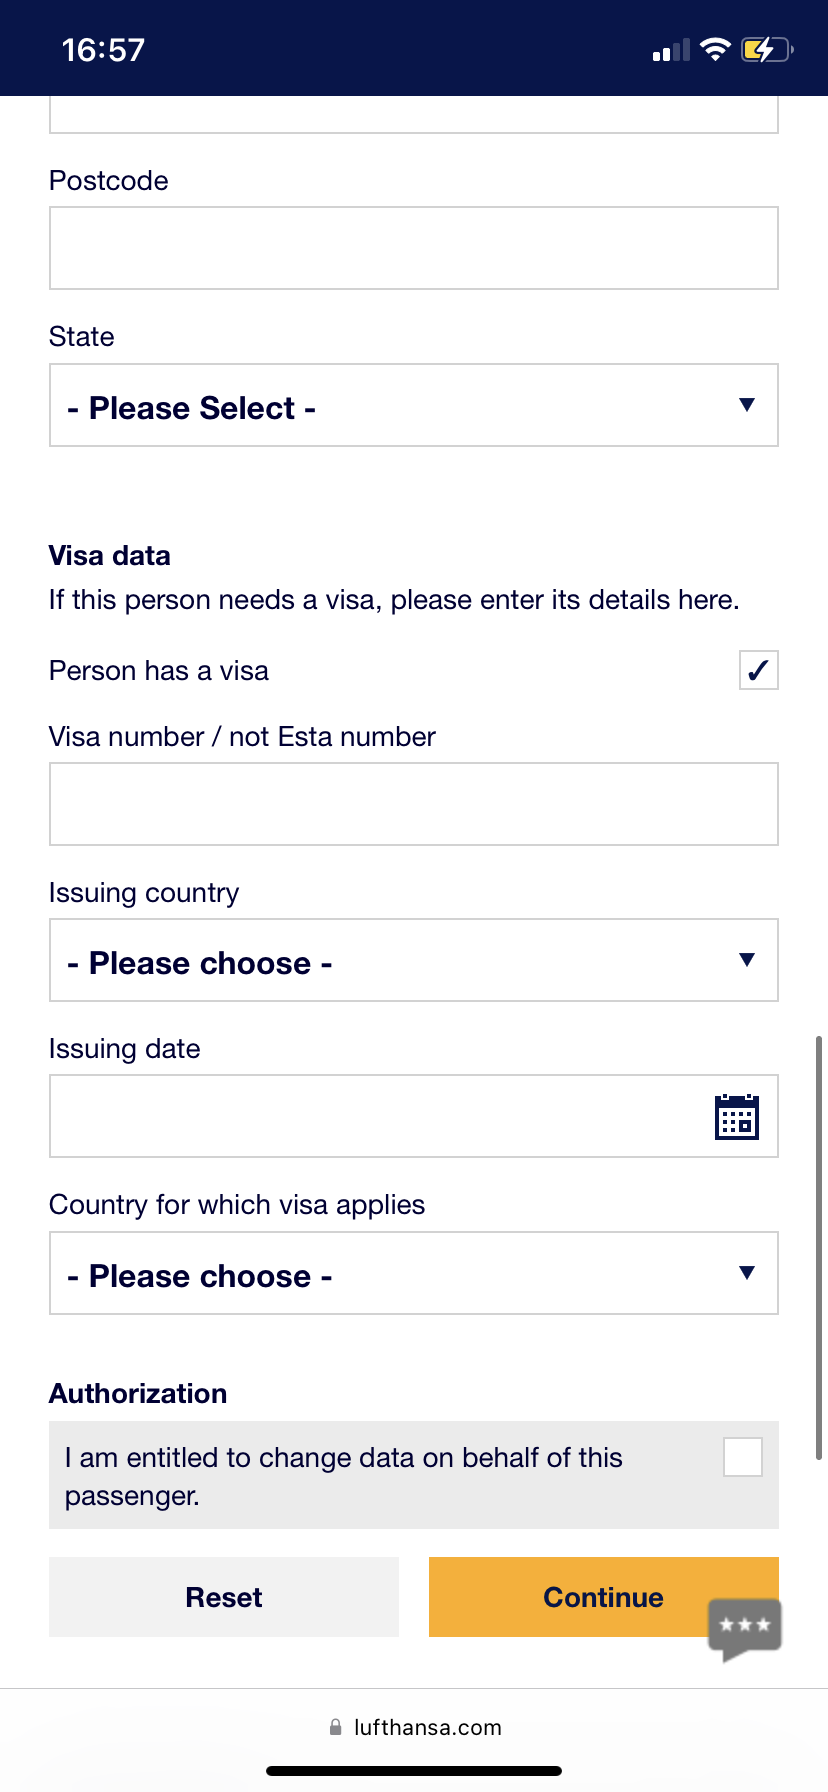Check the entitled to change data authorization box
The width and height of the screenshot is (828, 1792).
coord(743,1457)
